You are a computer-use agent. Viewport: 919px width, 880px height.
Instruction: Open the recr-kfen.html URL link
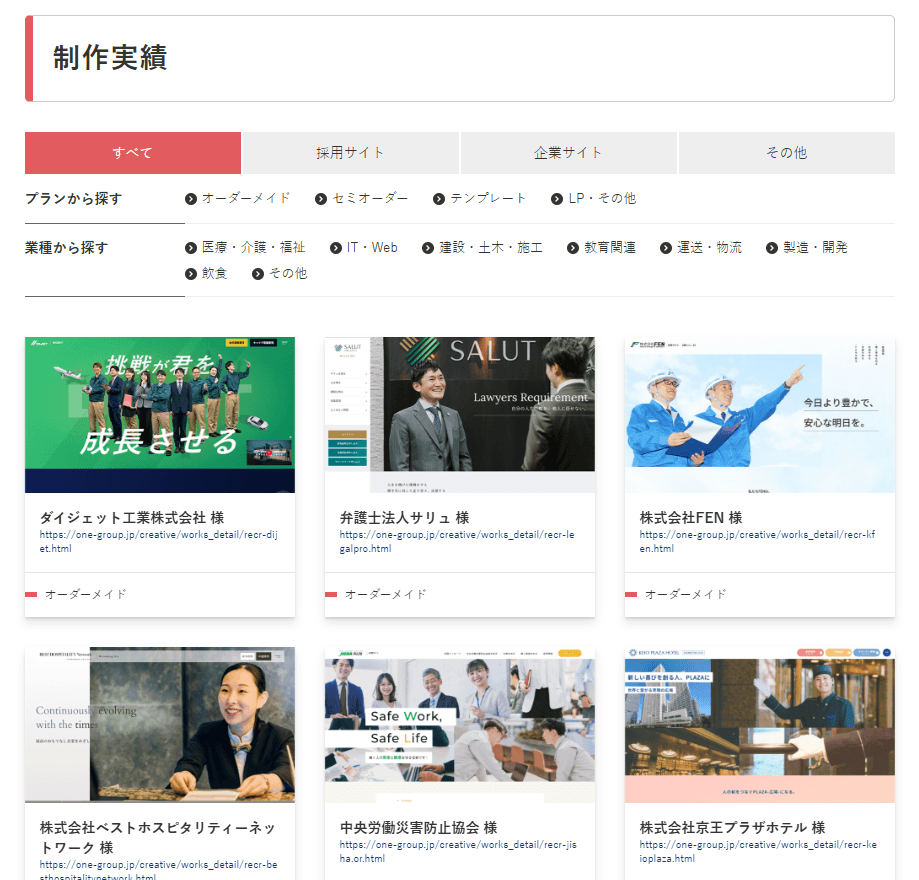click(x=757, y=542)
